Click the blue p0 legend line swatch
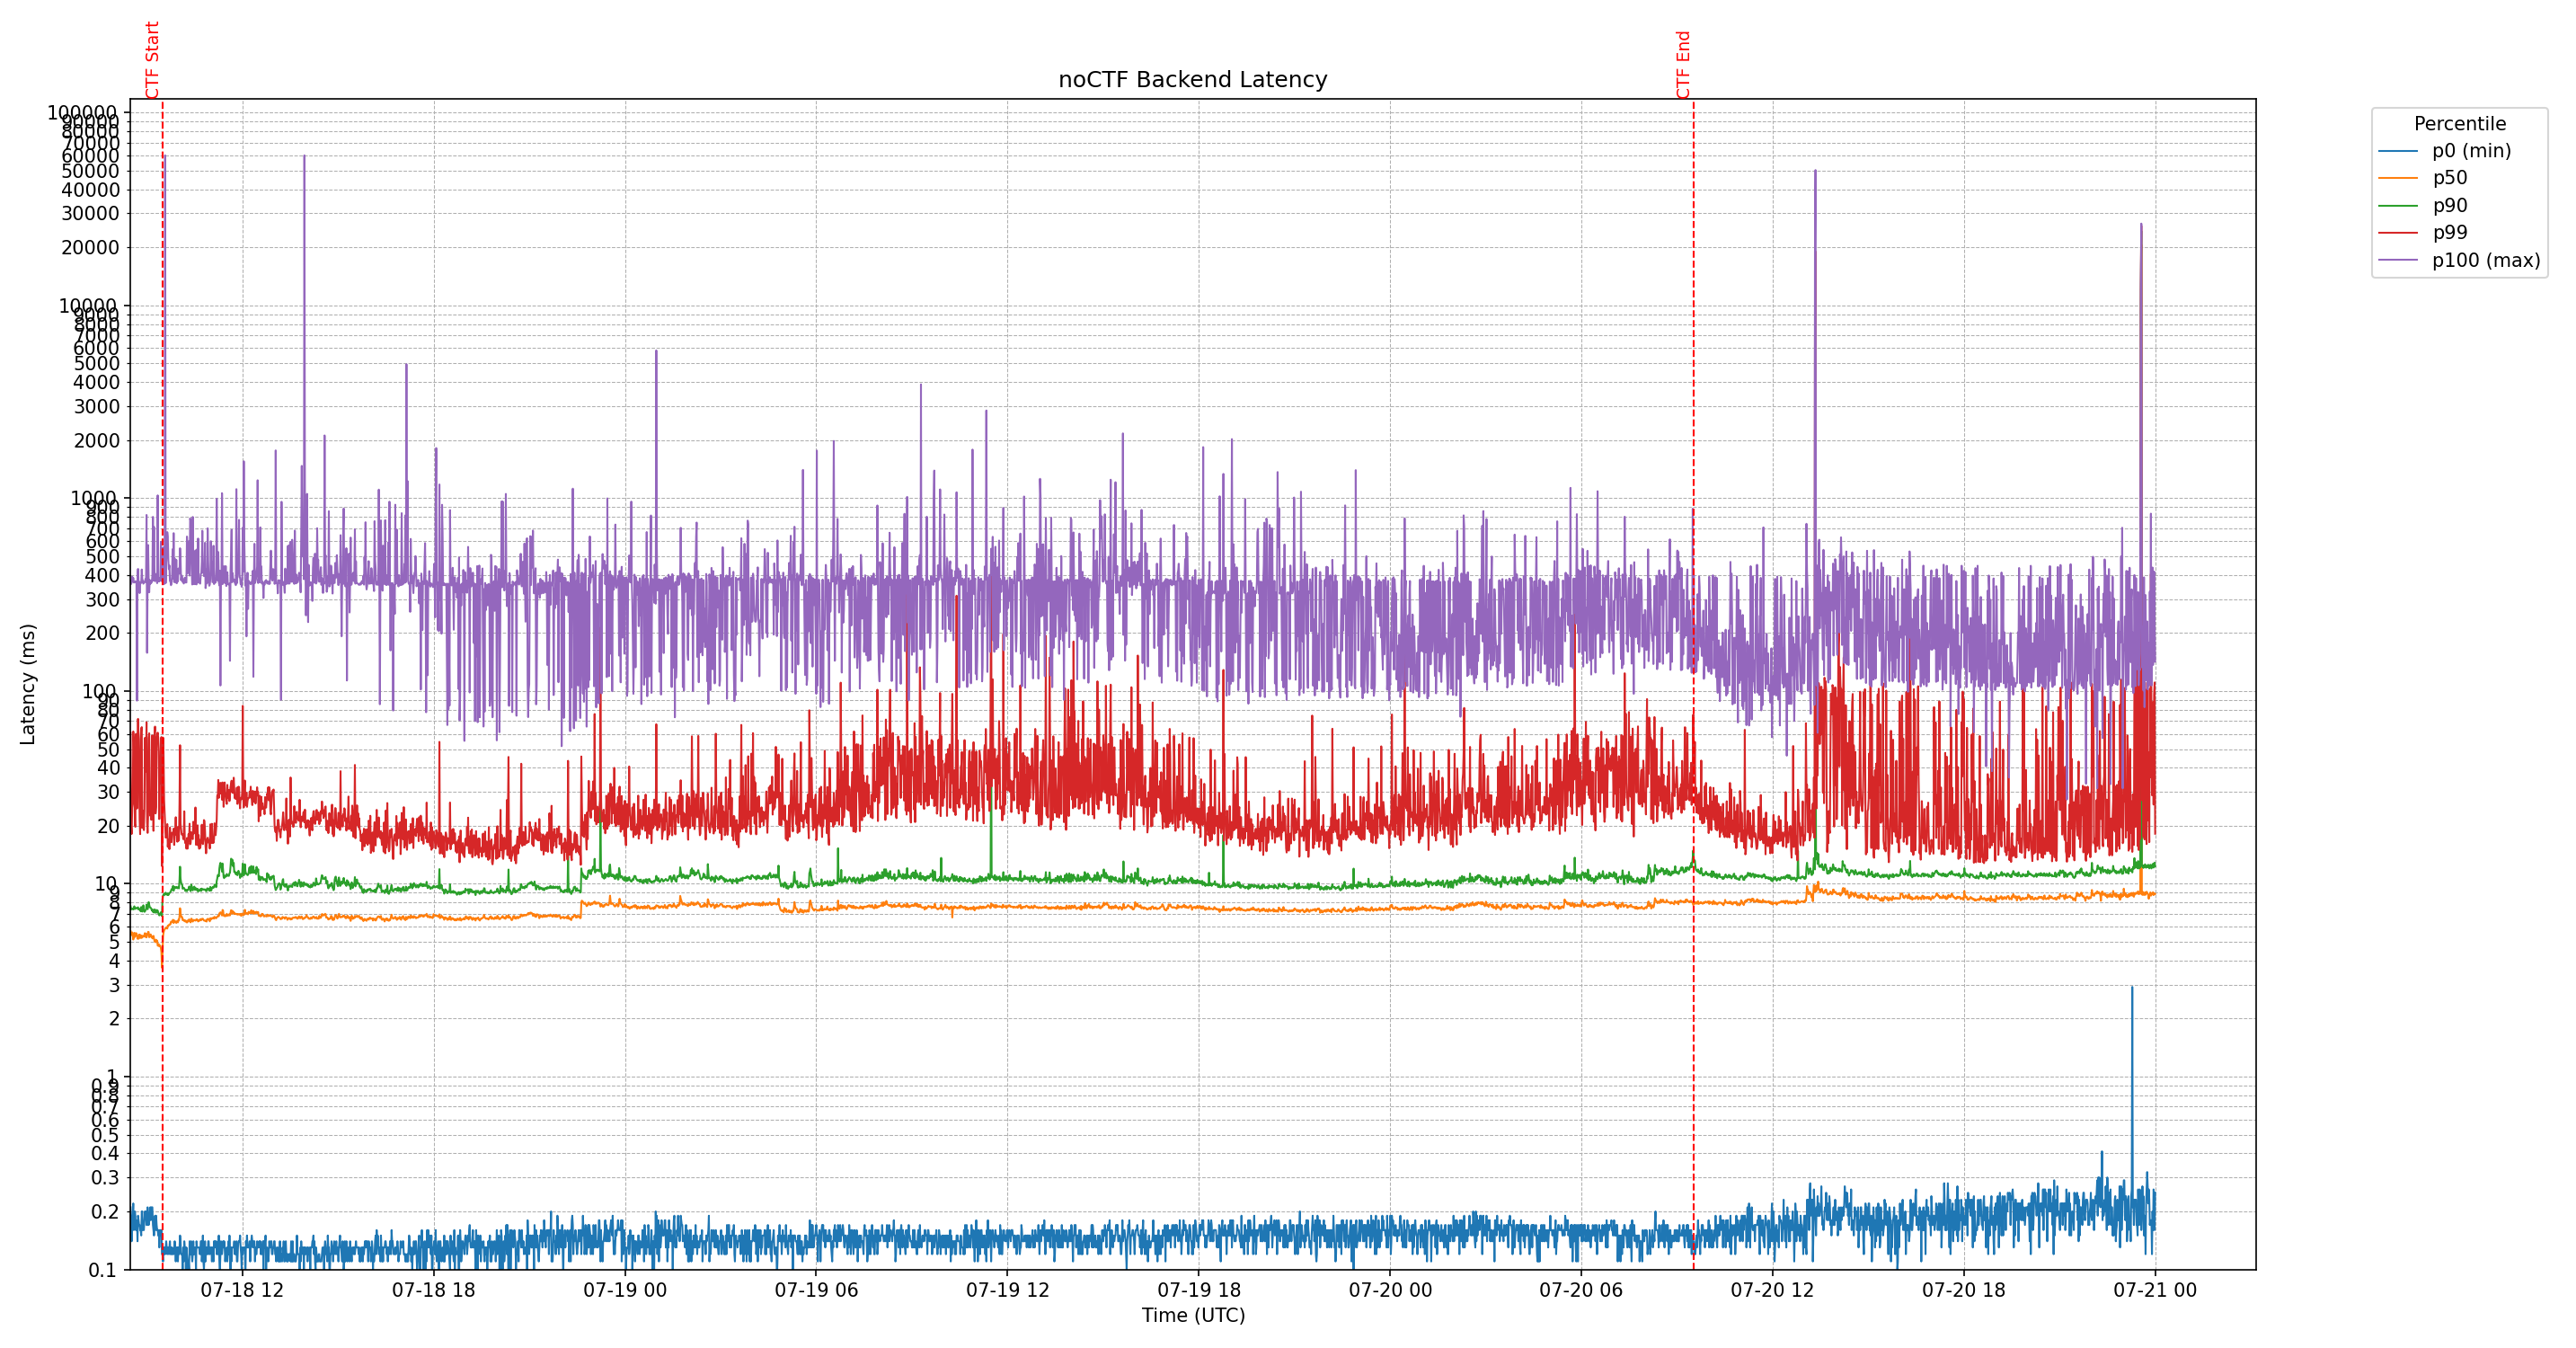Image resolution: width=2576 pixels, height=1348 pixels. click(x=2397, y=152)
